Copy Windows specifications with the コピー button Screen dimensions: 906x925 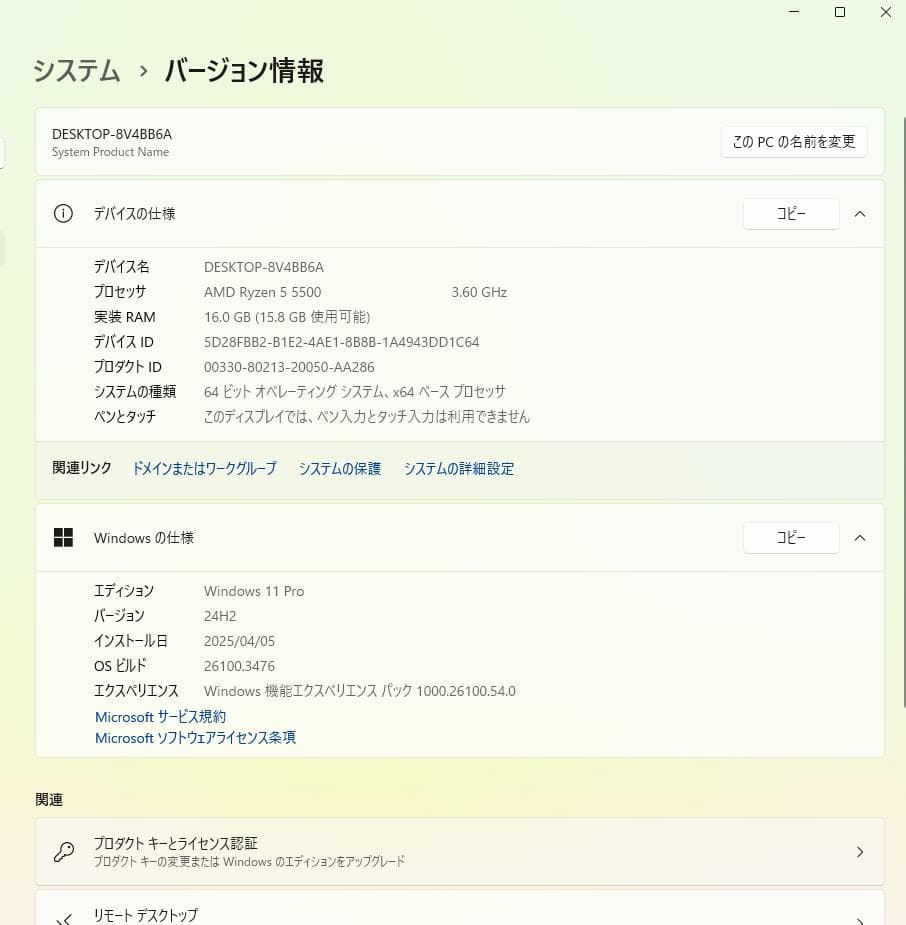coord(791,537)
